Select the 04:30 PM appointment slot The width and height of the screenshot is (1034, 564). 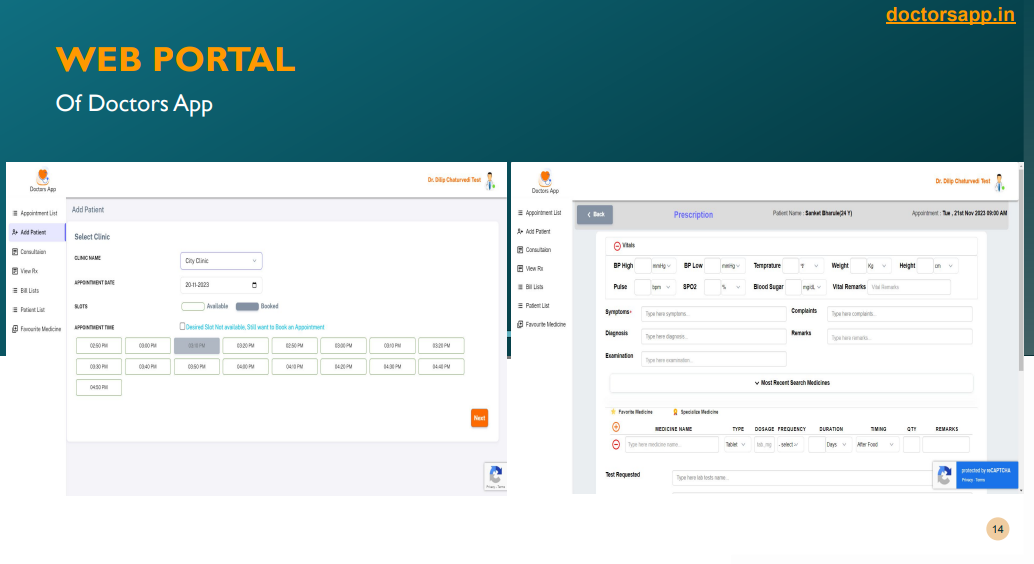(x=392, y=366)
